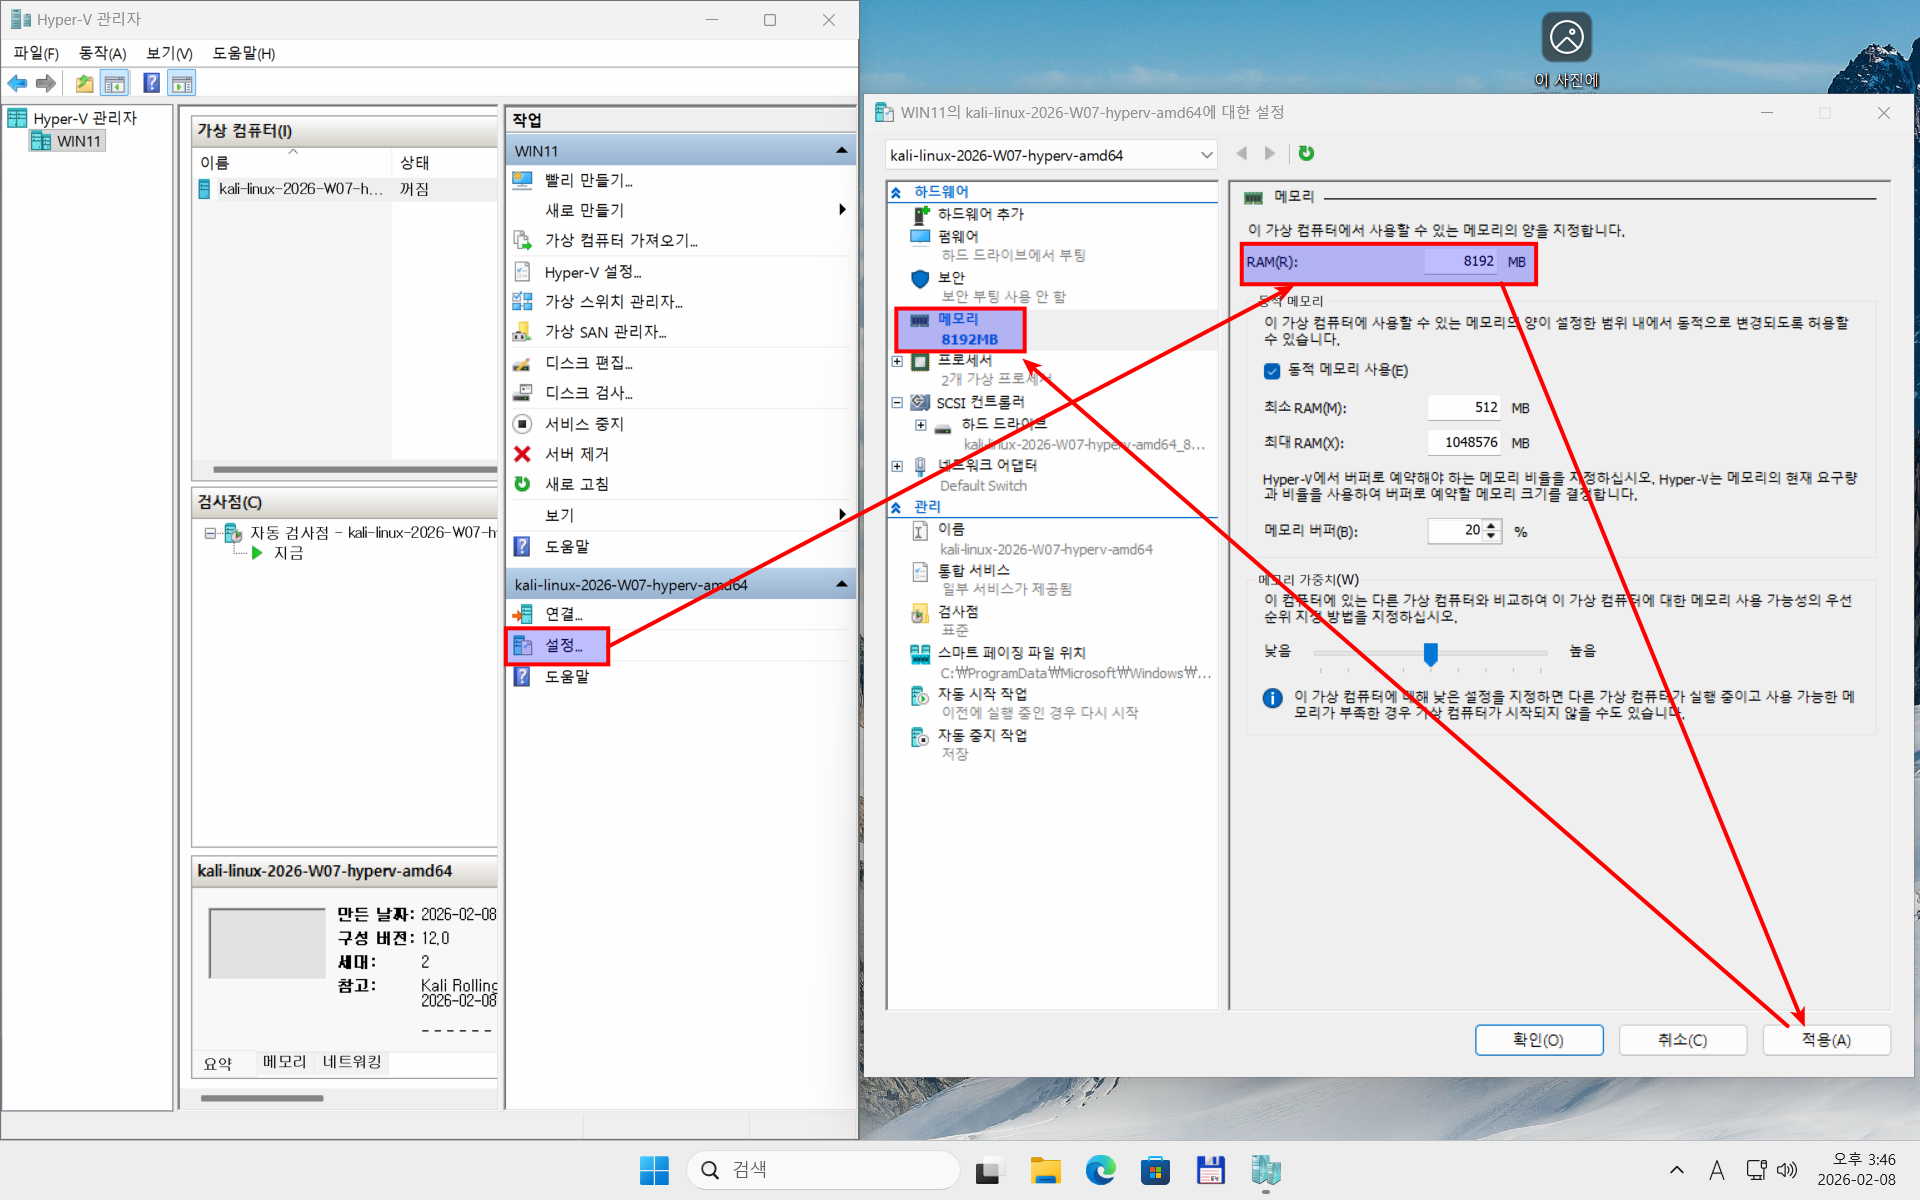Image resolution: width=1920 pixels, height=1200 pixels.
Task: Open 도움말 menu in the menu bar
Action: pyautogui.click(x=244, y=53)
